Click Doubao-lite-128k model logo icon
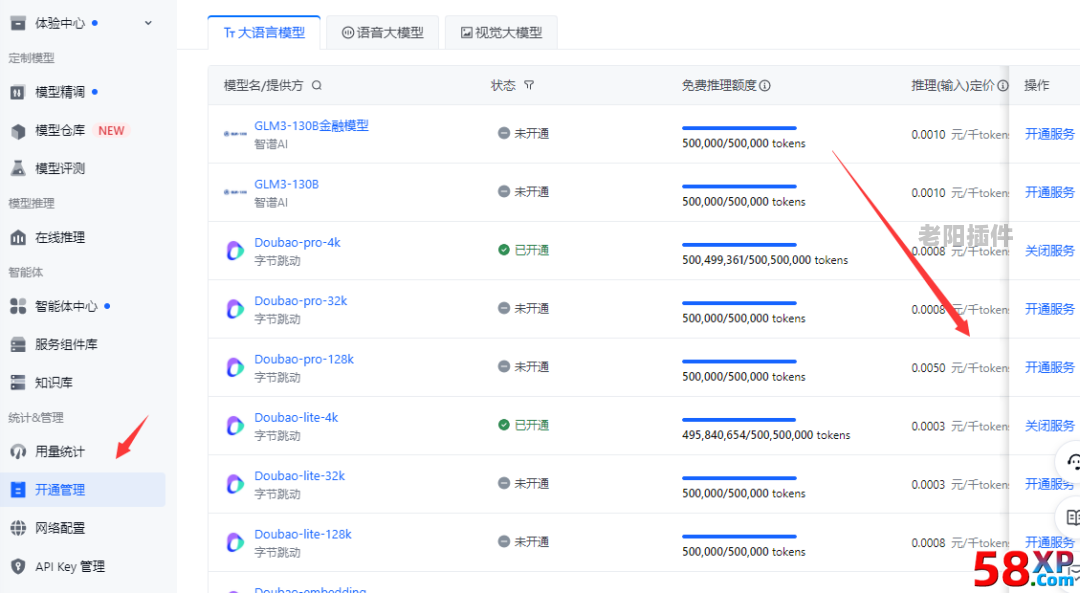 pyautogui.click(x=235, y=542)
